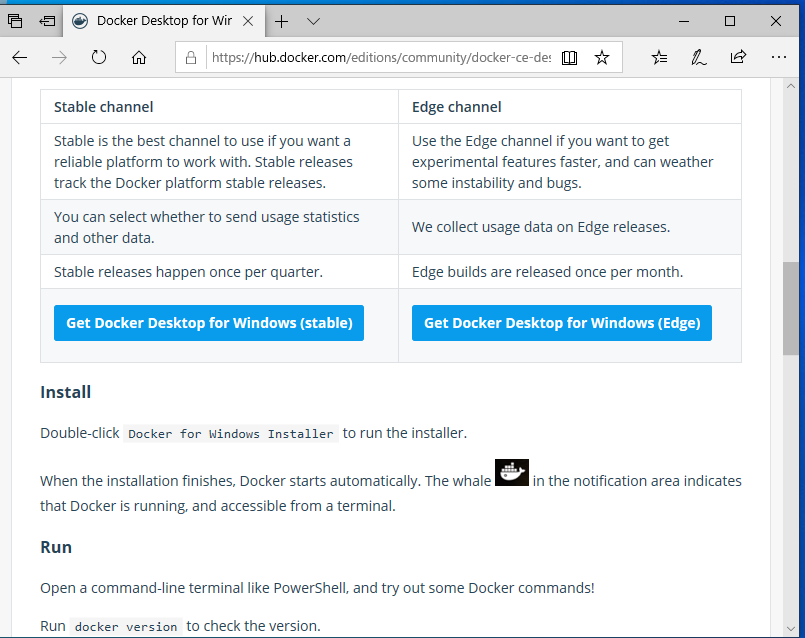Open reading view book icon
The image size is (805, 638).
click(x=569, y=57)
